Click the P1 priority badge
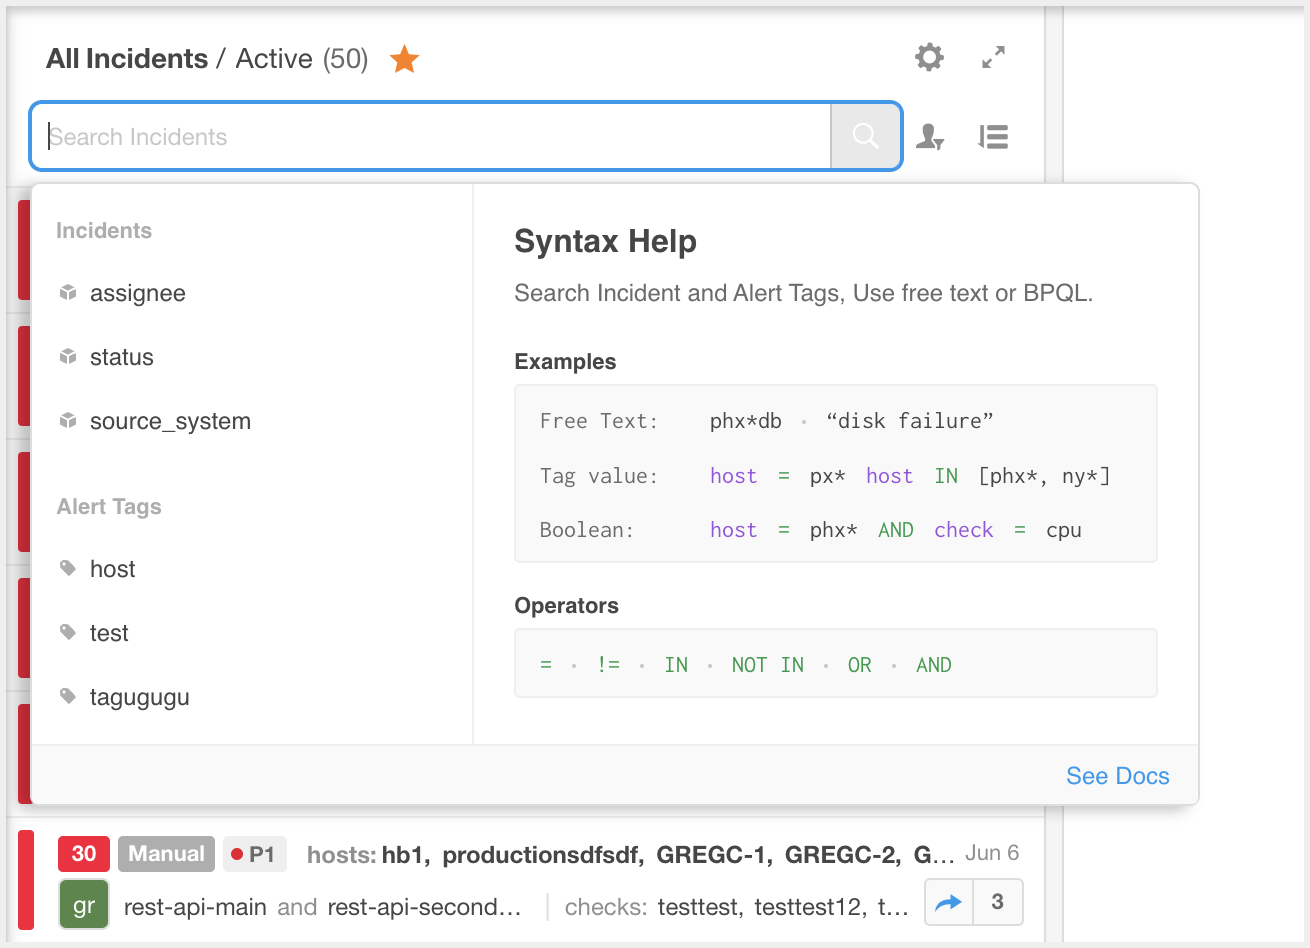Image resolution: width=1310 pixels, height=948 pixels. click(x=254, y=853)
